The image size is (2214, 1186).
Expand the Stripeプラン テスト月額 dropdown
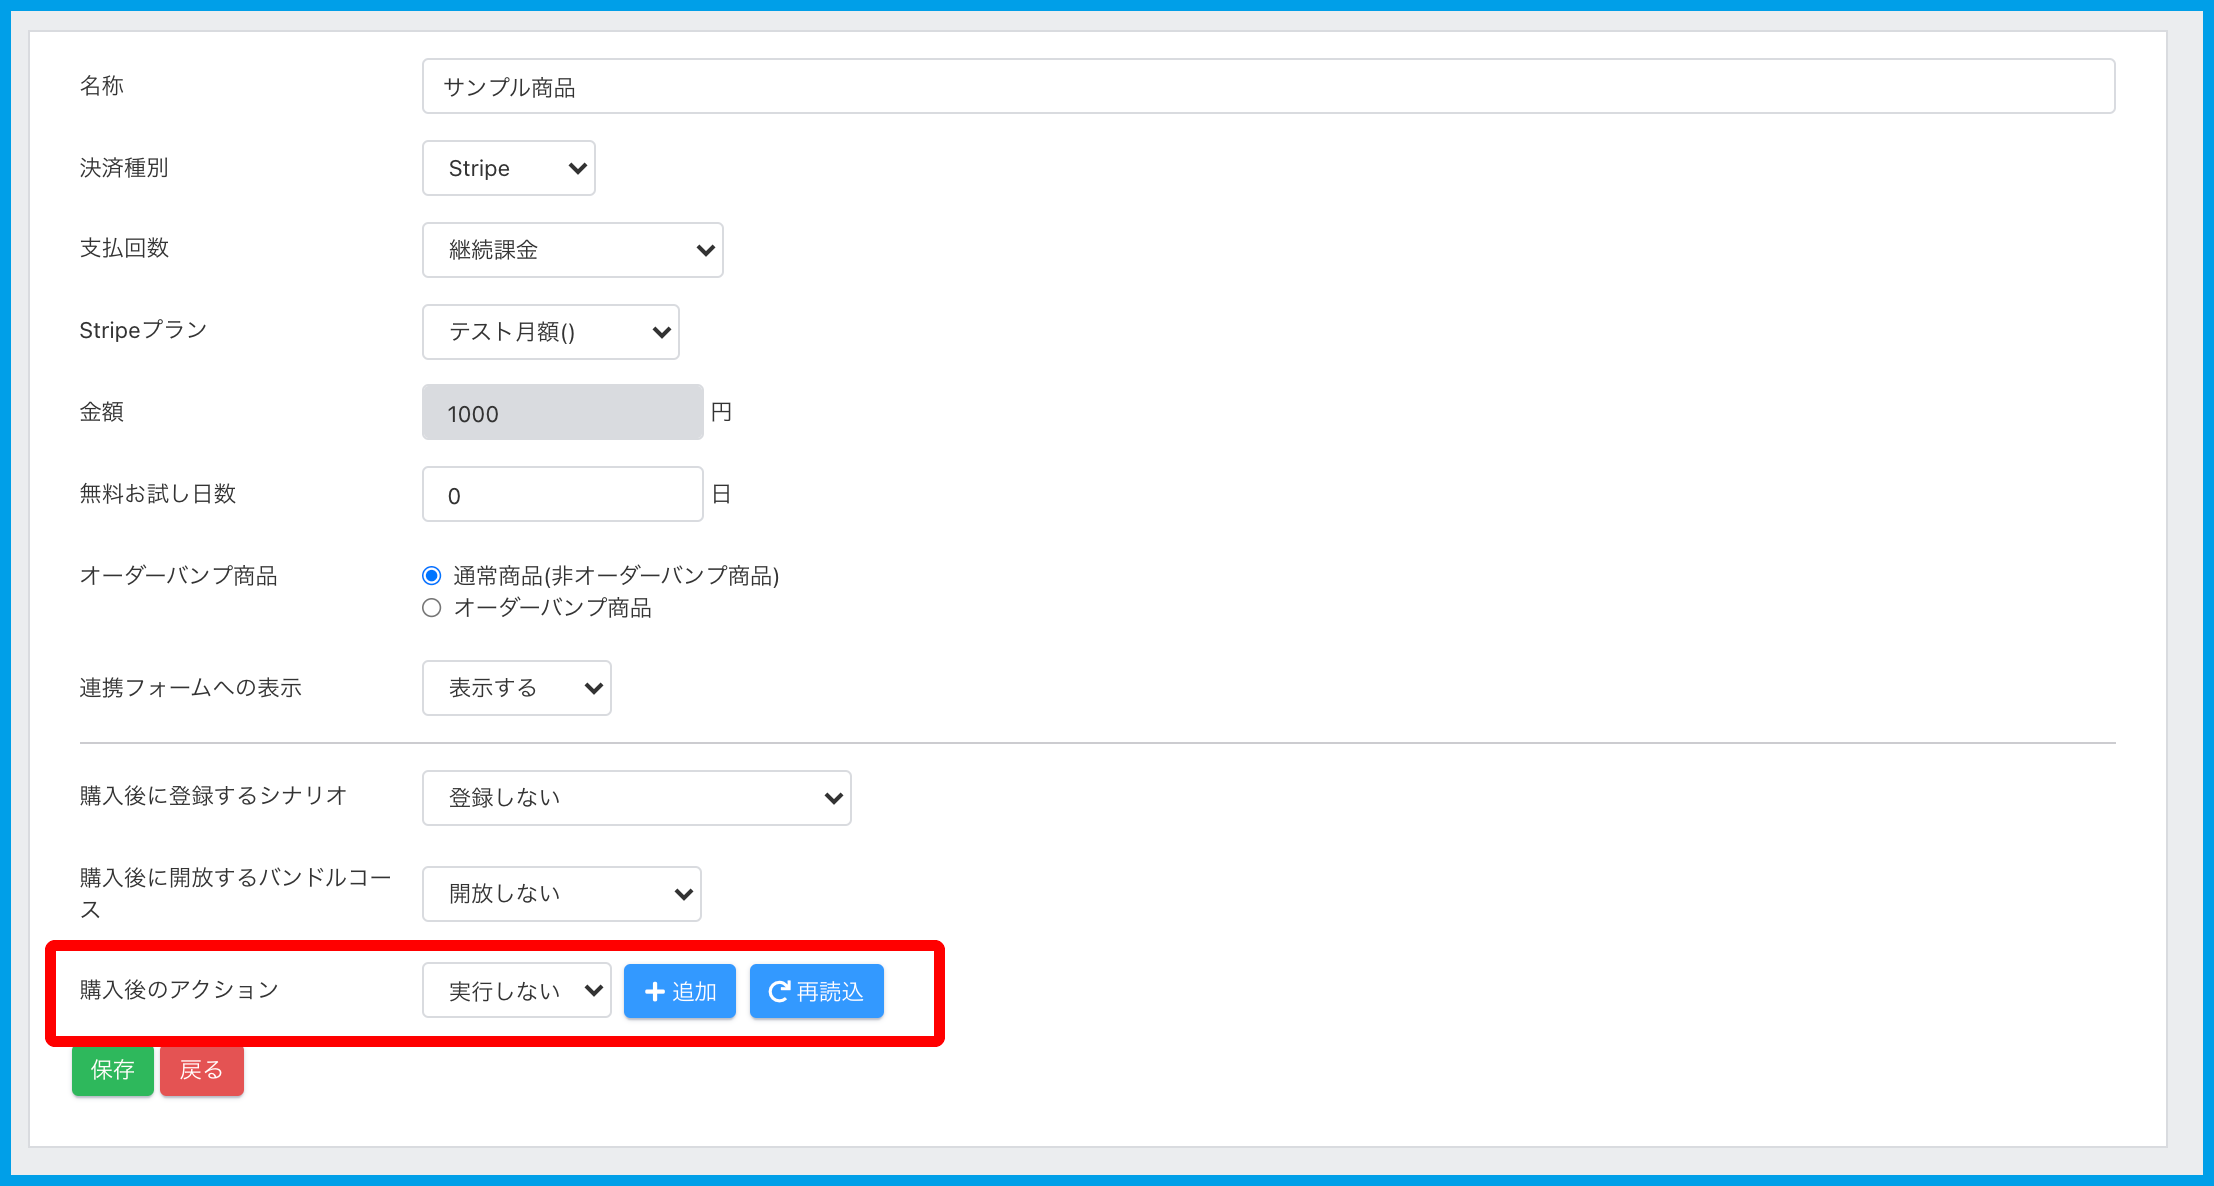(x=550, y=332)
